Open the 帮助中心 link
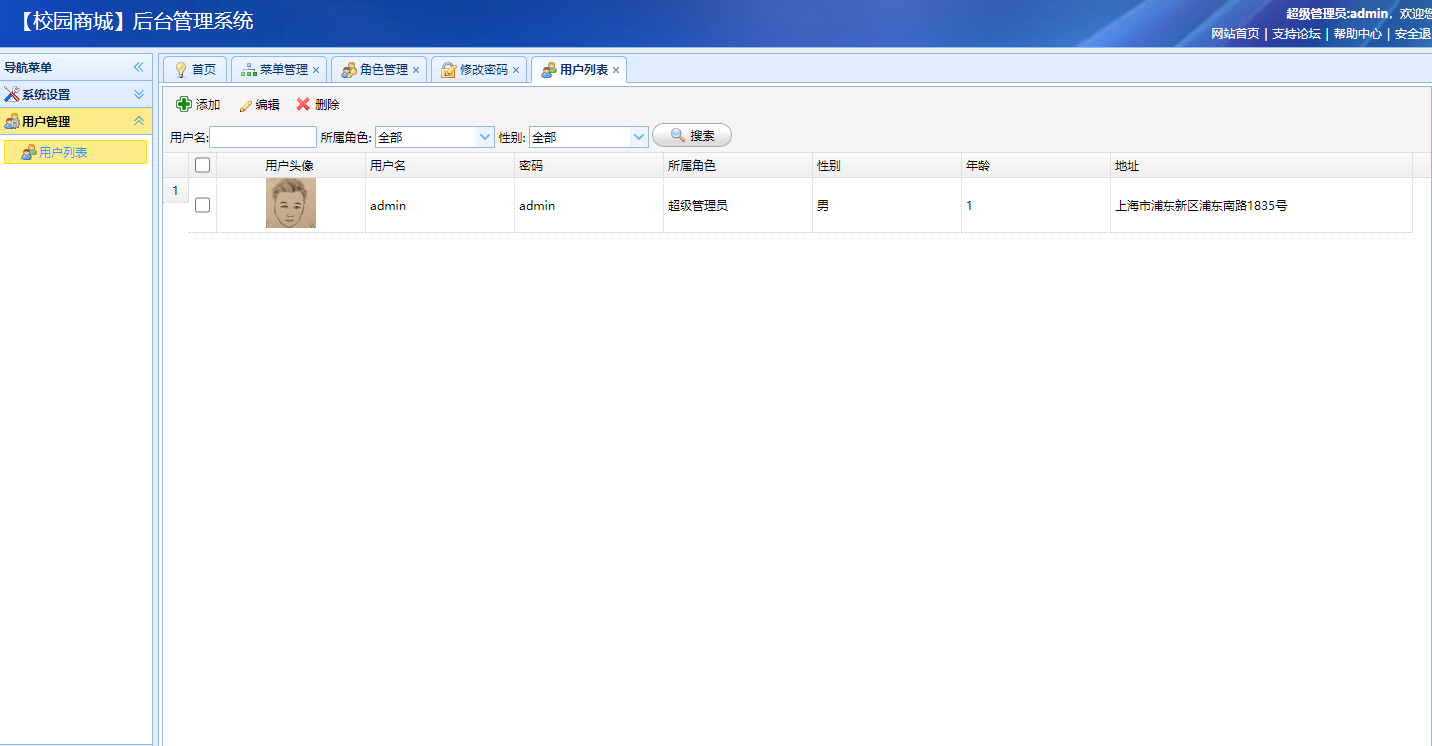 pyautogui.click(x=1357, y=33)
